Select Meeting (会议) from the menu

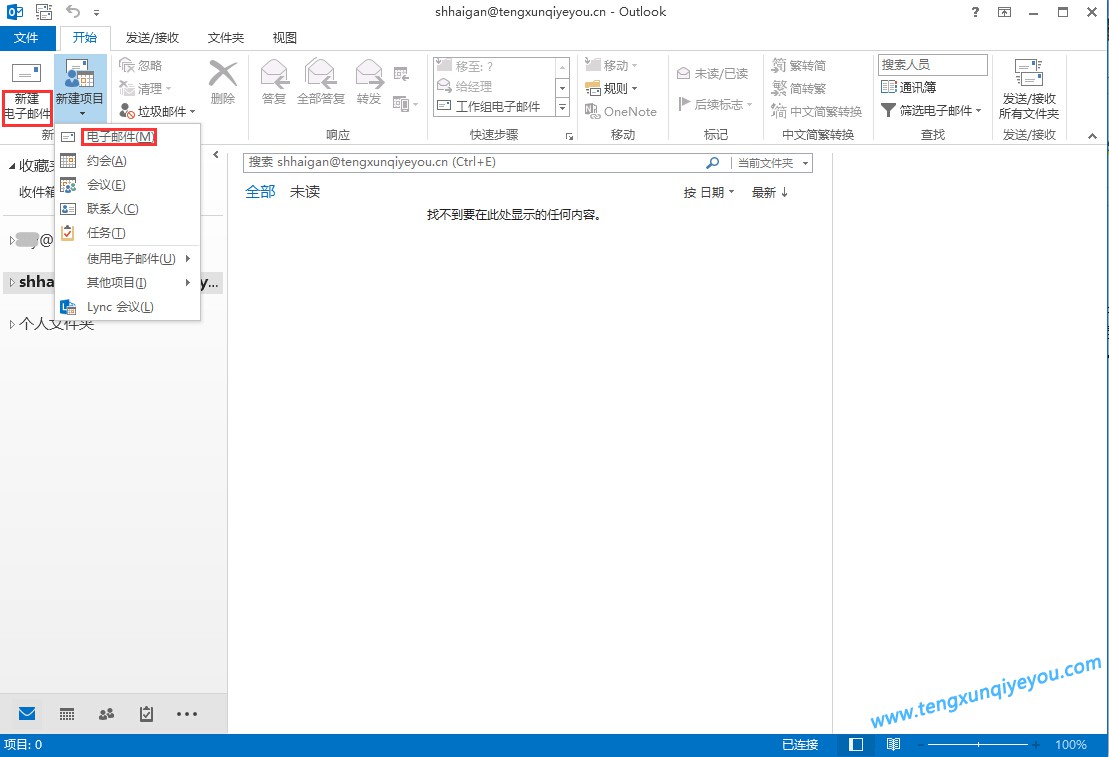click(x=127, y=185)
